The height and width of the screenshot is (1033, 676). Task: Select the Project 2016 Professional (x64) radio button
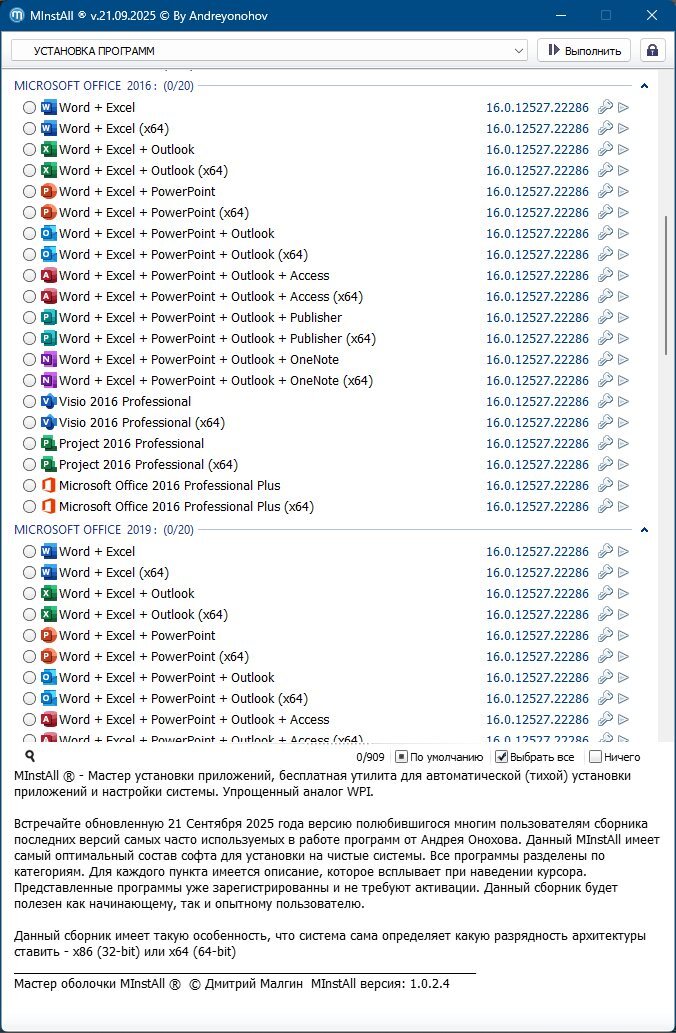(x=29, y=465)
